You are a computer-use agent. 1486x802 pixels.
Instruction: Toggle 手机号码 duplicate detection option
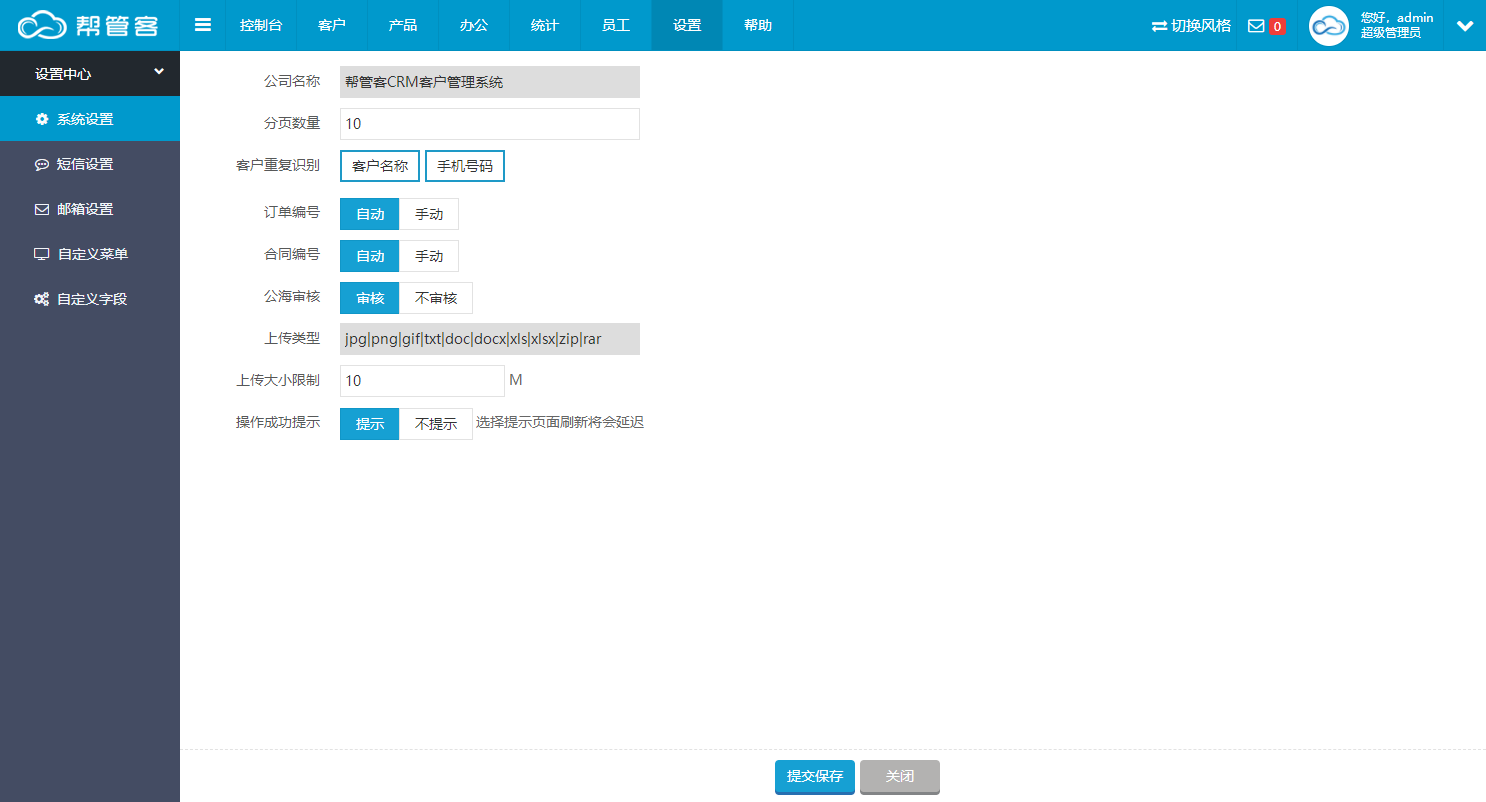coord(465,166)
